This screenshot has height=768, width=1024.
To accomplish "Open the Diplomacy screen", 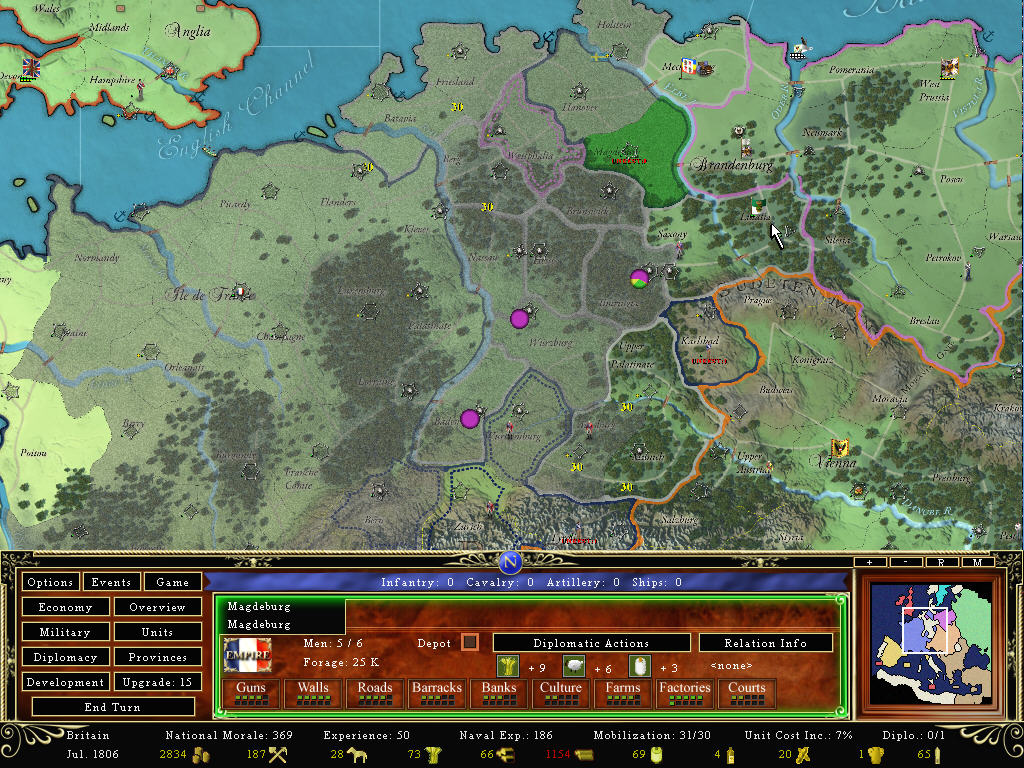I will pyautogui.click(x=65, y=658).
